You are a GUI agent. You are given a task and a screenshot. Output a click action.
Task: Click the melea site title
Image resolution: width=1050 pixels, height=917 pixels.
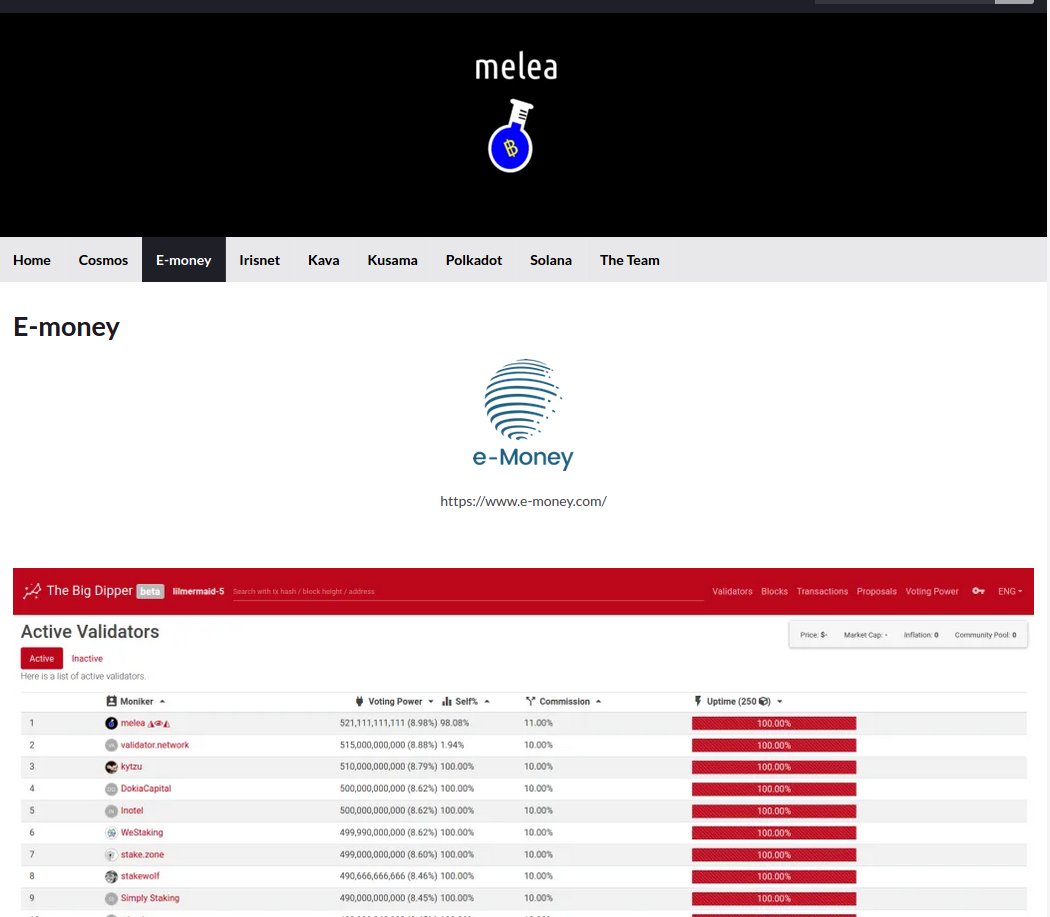click(x=516, y=68)
